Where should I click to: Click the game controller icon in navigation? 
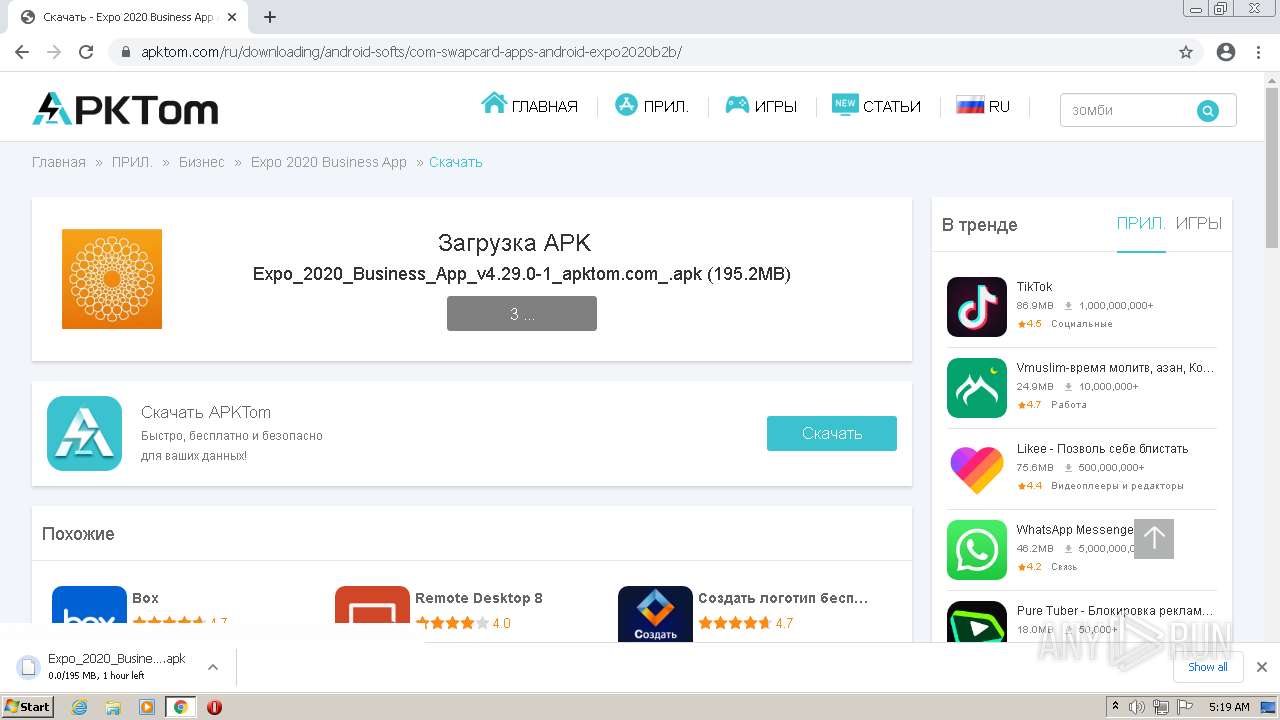(x=737, y=104)
